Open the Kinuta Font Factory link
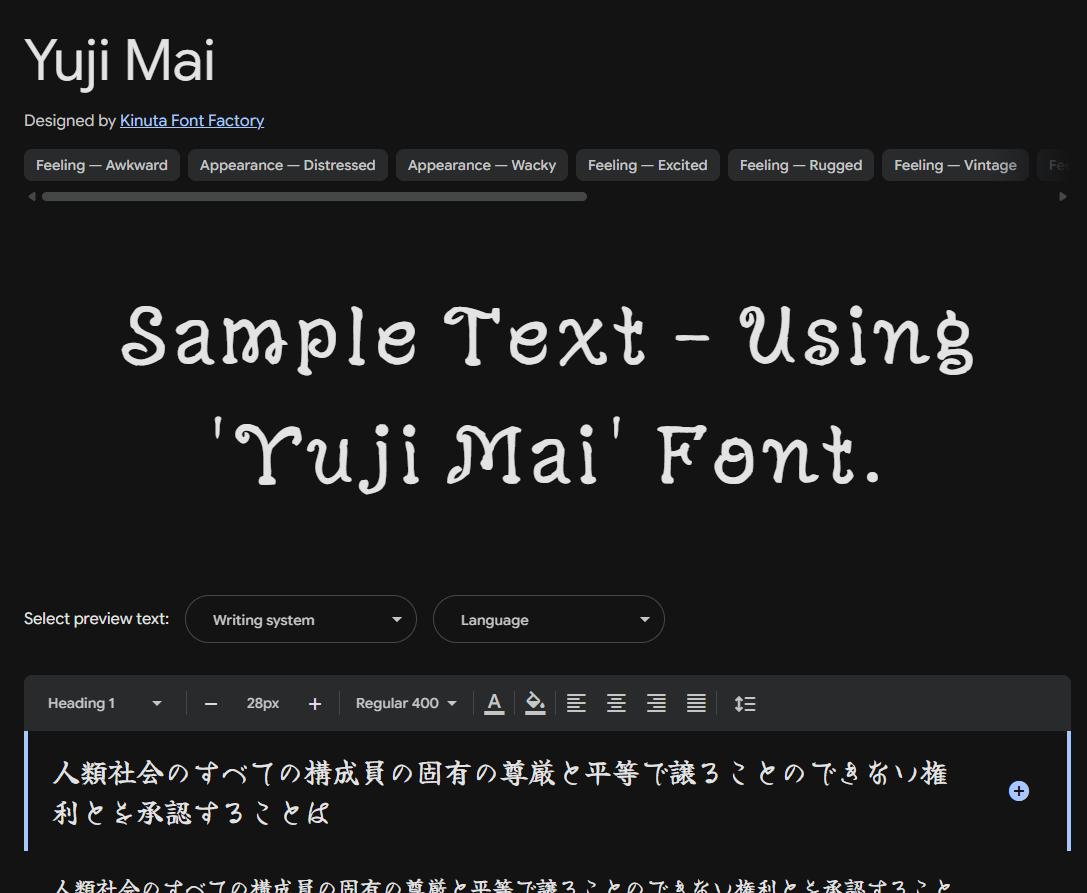This screenshot has height=893, width=1087. [192, 121]
